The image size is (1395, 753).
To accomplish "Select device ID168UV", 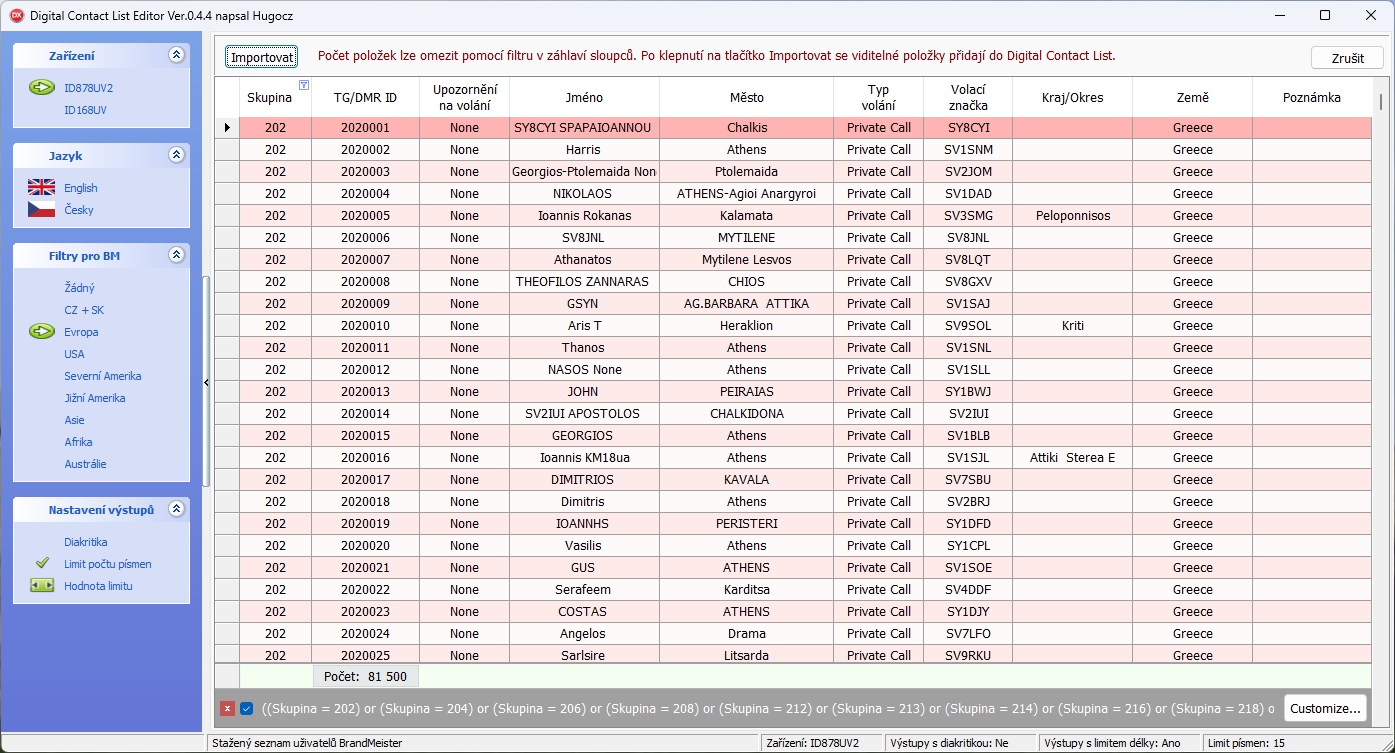I will [85, 109].
